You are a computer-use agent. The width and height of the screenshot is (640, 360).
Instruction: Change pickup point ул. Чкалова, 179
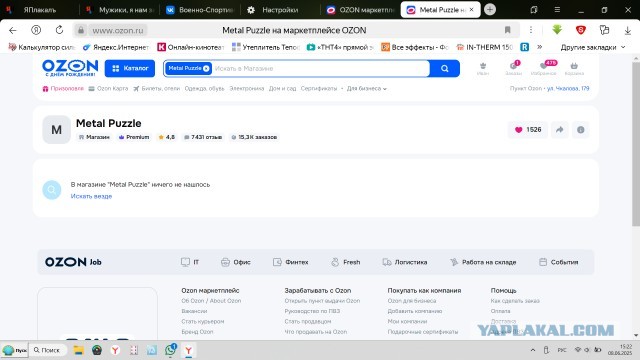click(568, 89)
